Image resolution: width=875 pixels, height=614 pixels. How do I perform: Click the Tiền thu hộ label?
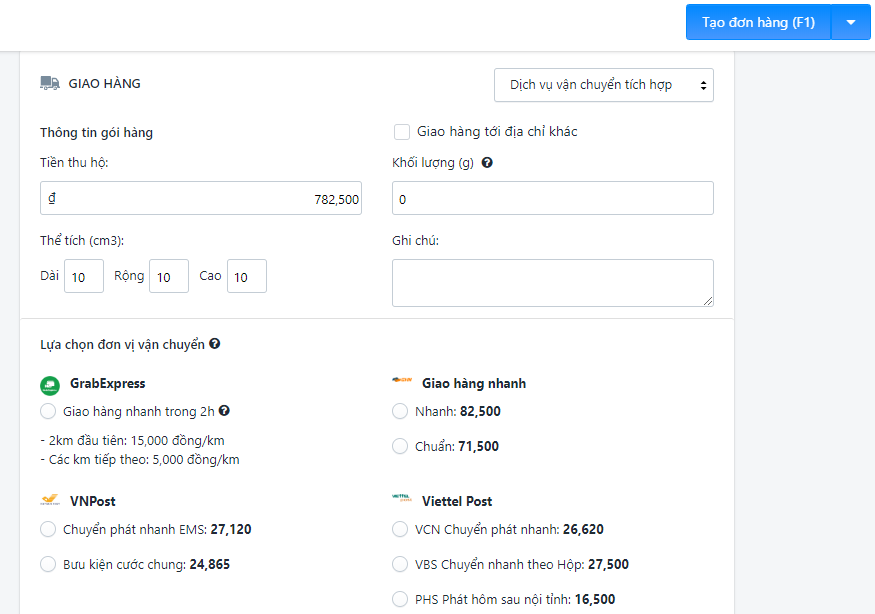point(74,162)
